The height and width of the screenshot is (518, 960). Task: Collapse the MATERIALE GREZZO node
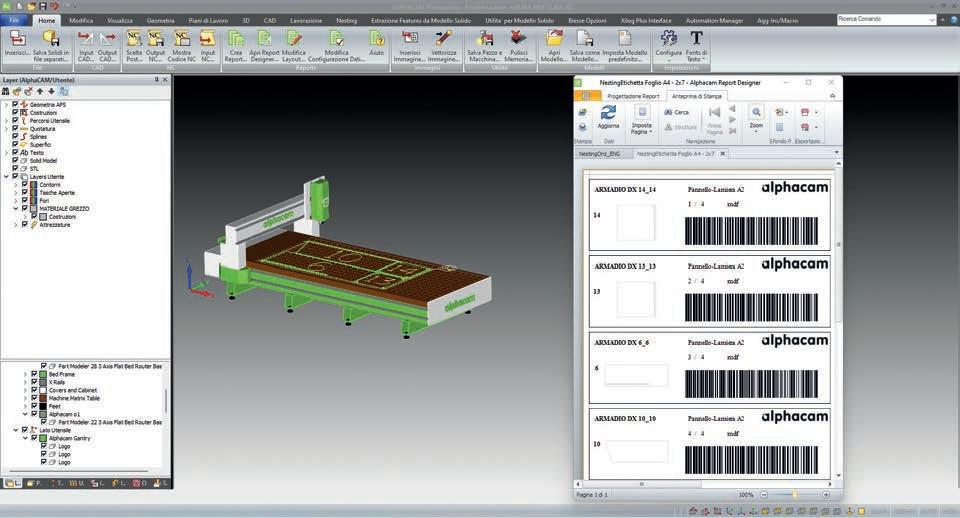tap(16, 209)
